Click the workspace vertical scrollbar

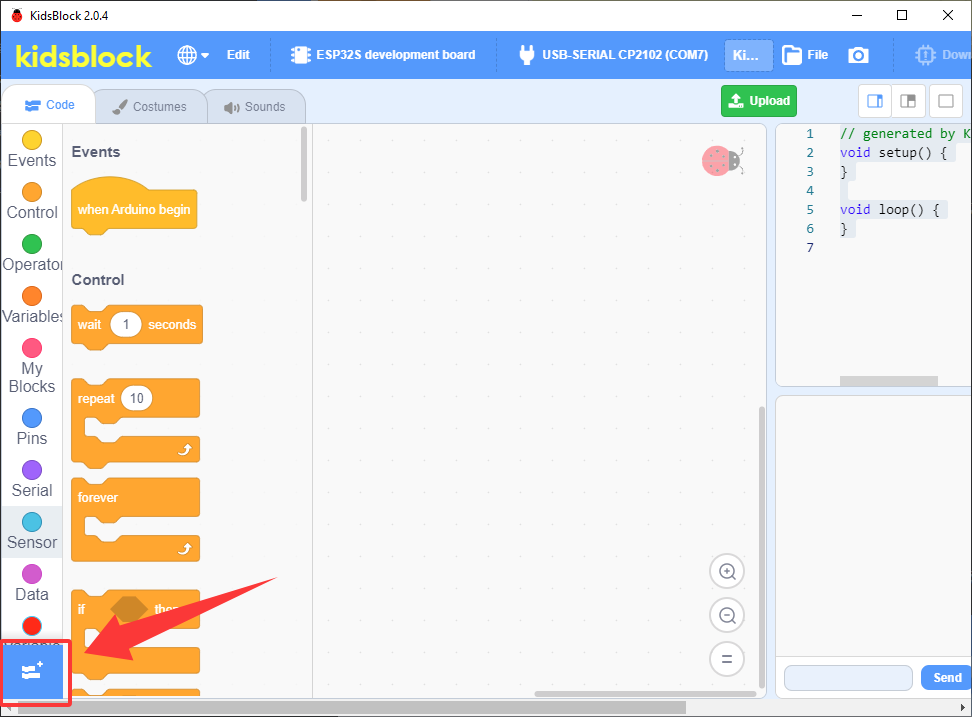[x=762, y=547]
